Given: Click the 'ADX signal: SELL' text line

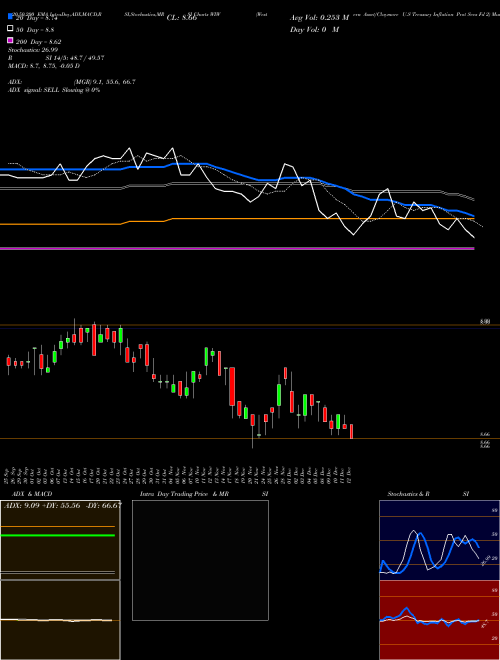Looking at the screenshot, I should [x=54, y=90].
